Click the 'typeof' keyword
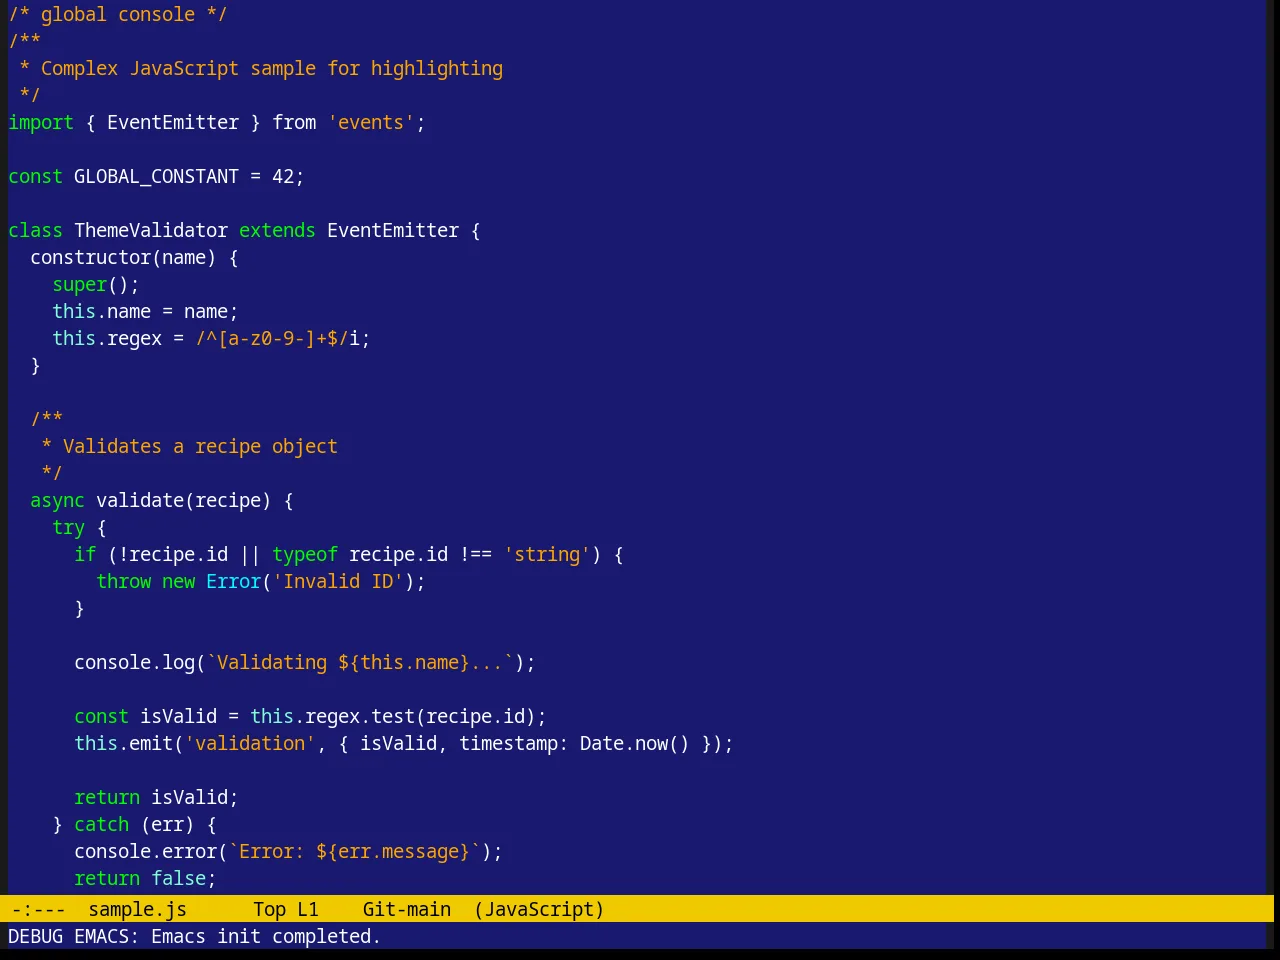This screenshot has width=1280, height=960. click(x=305, y=554)
